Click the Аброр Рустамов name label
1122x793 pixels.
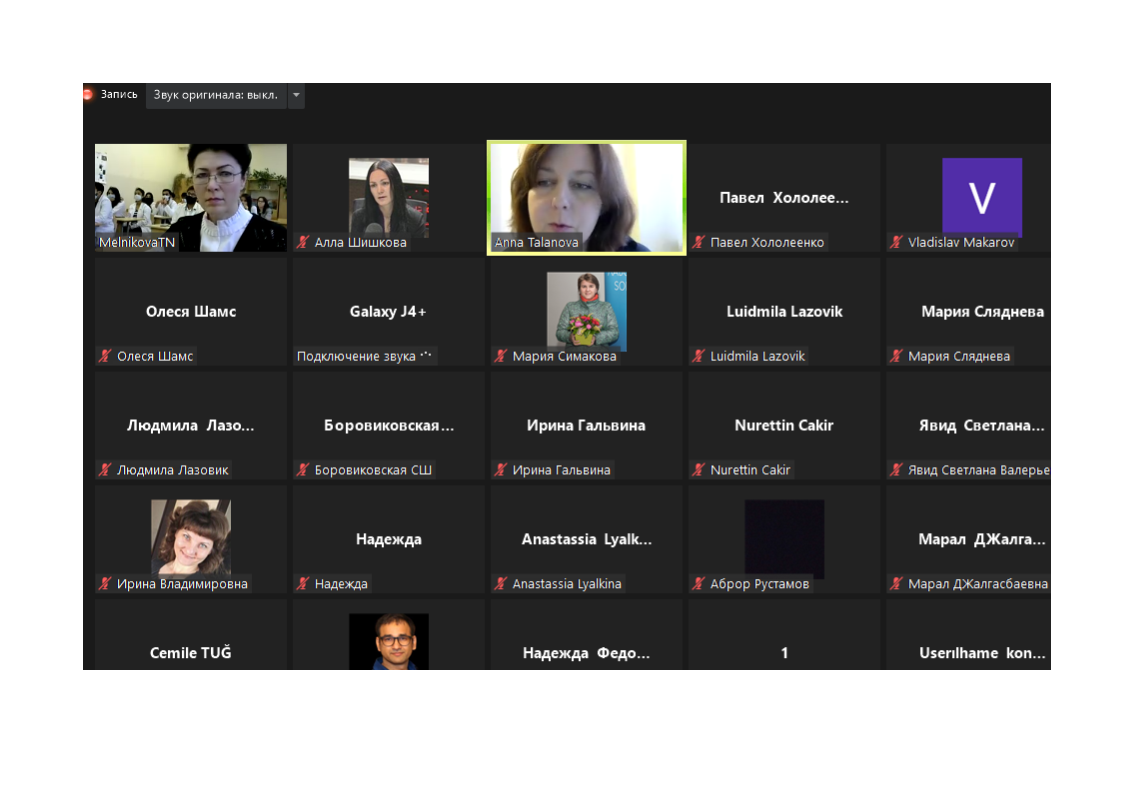759,583
